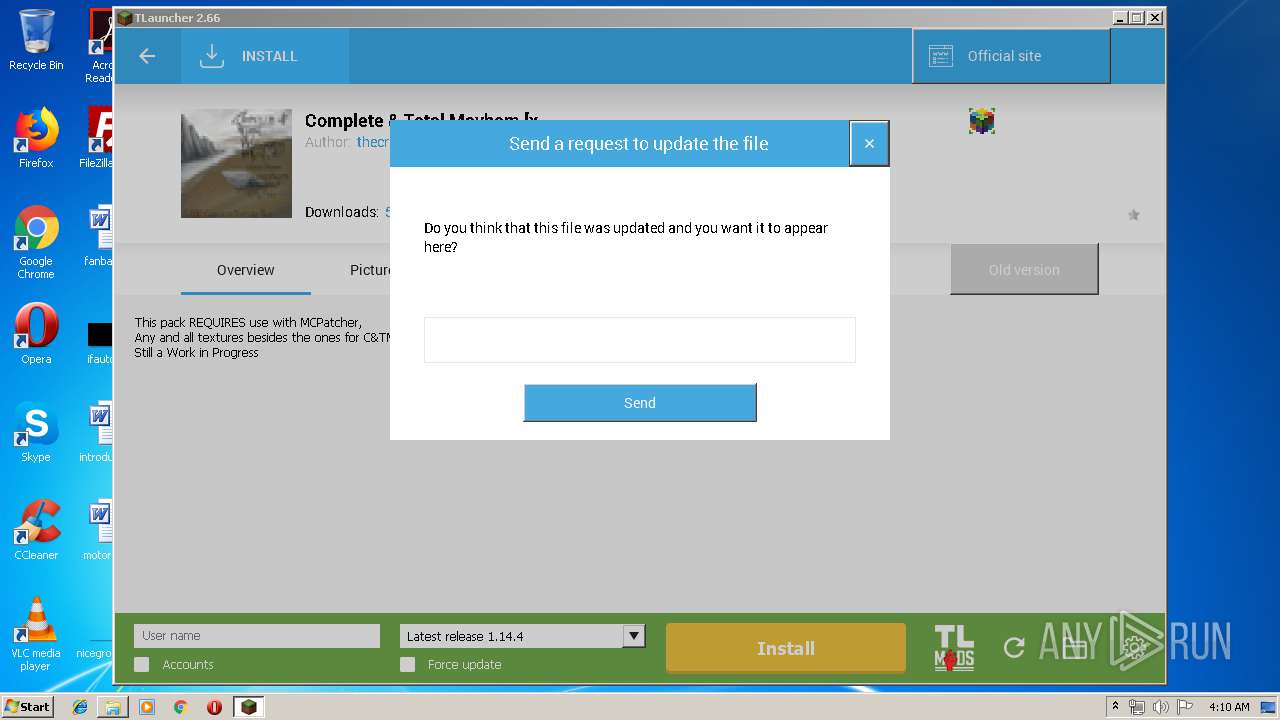Click the Old version button
Viewport: 1280px width, 720px height.
click(1024, 270)
